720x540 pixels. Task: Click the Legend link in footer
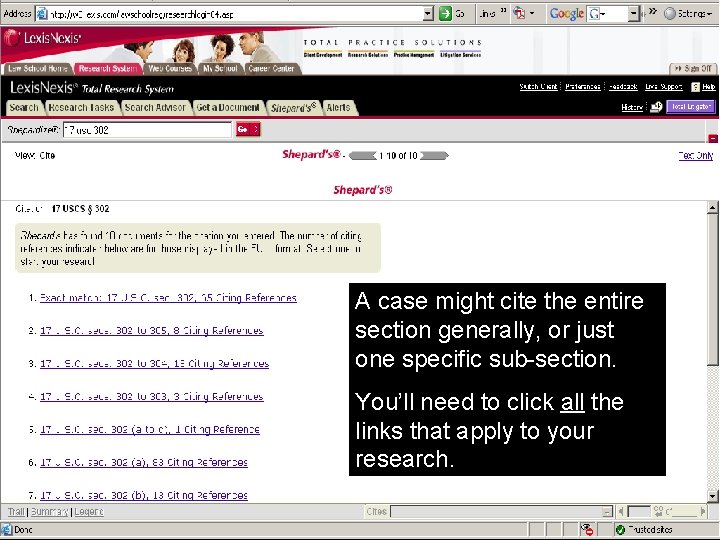pyautogui.click(x=89, y=512)
